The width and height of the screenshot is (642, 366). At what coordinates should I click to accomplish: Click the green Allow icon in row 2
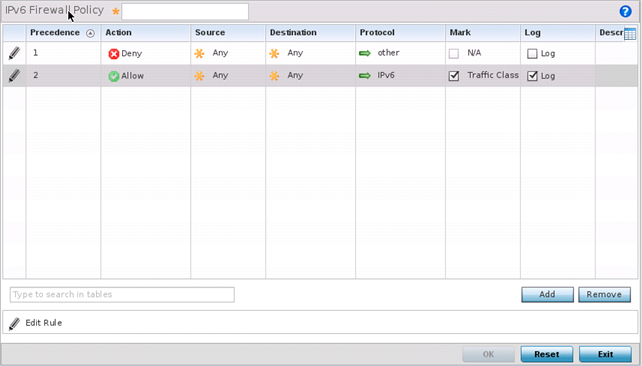pos(113,76)
